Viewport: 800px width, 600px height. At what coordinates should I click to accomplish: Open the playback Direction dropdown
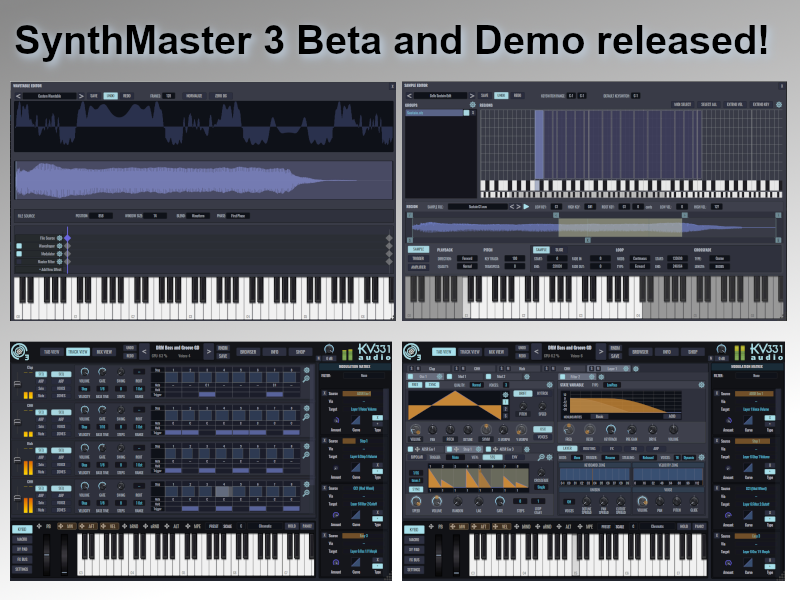[x=467, y=259]
